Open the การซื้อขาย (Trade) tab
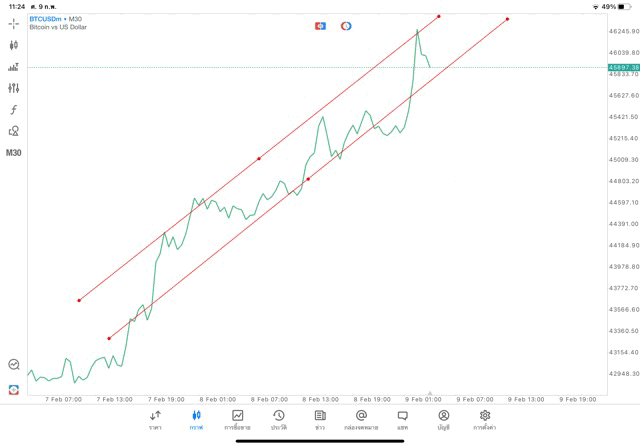 point(238,419)
